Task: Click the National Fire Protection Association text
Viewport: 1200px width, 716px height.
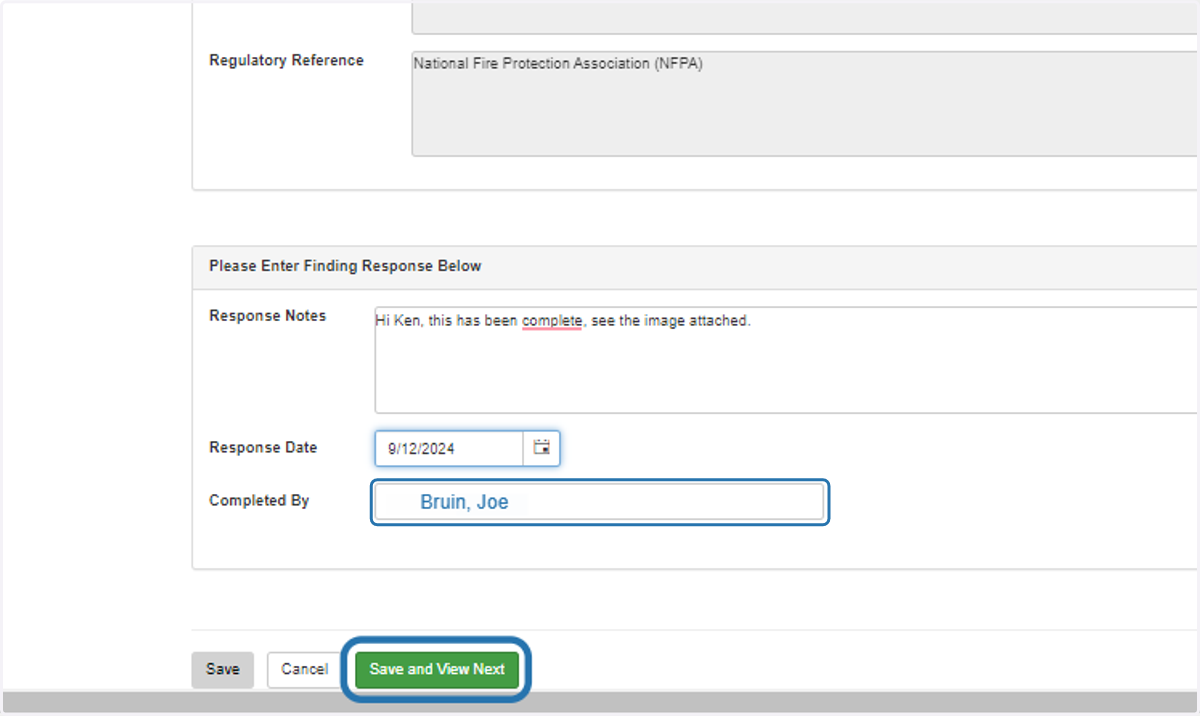Action: (x=558, y=65)
